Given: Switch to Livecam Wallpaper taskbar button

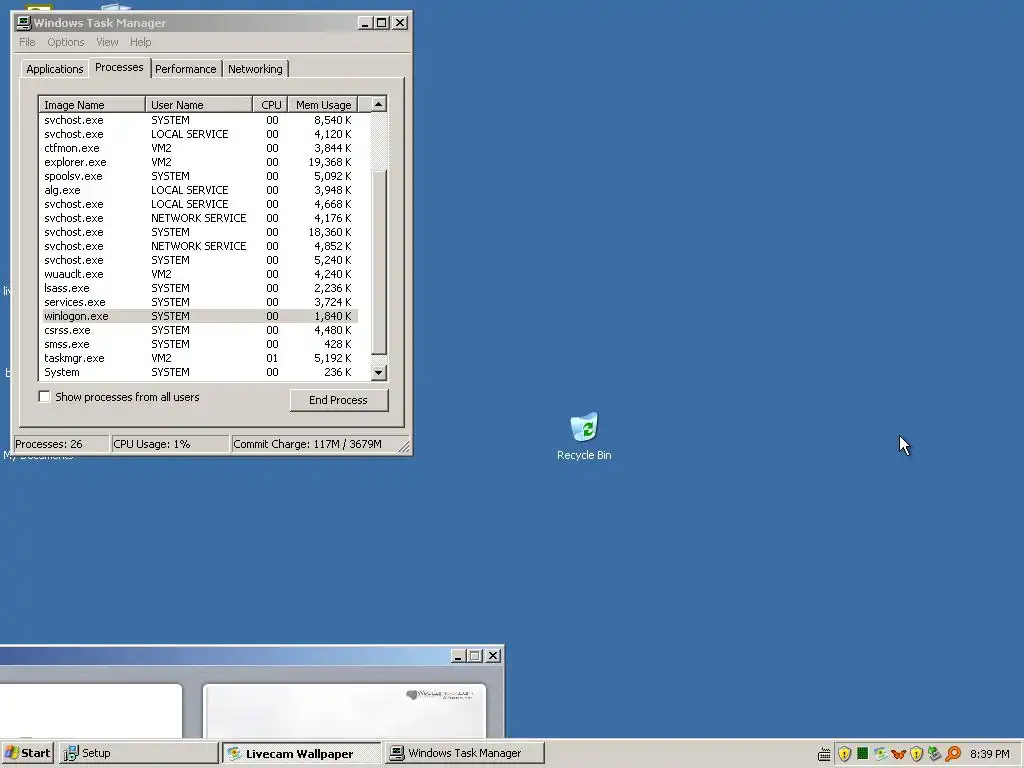Looking at the screenshot, I should [301, 753].
